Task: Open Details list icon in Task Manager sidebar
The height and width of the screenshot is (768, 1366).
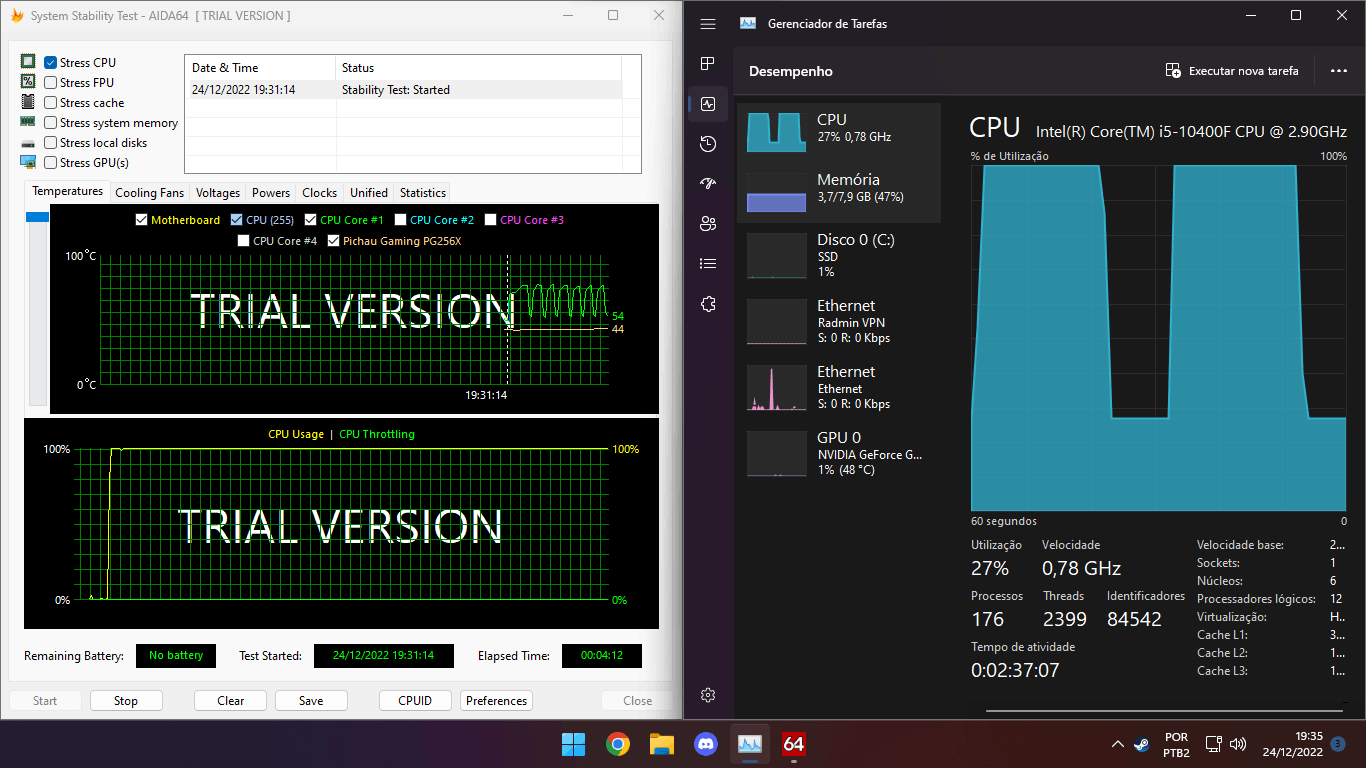Action: pyautogui.click(x=708, y=264)
